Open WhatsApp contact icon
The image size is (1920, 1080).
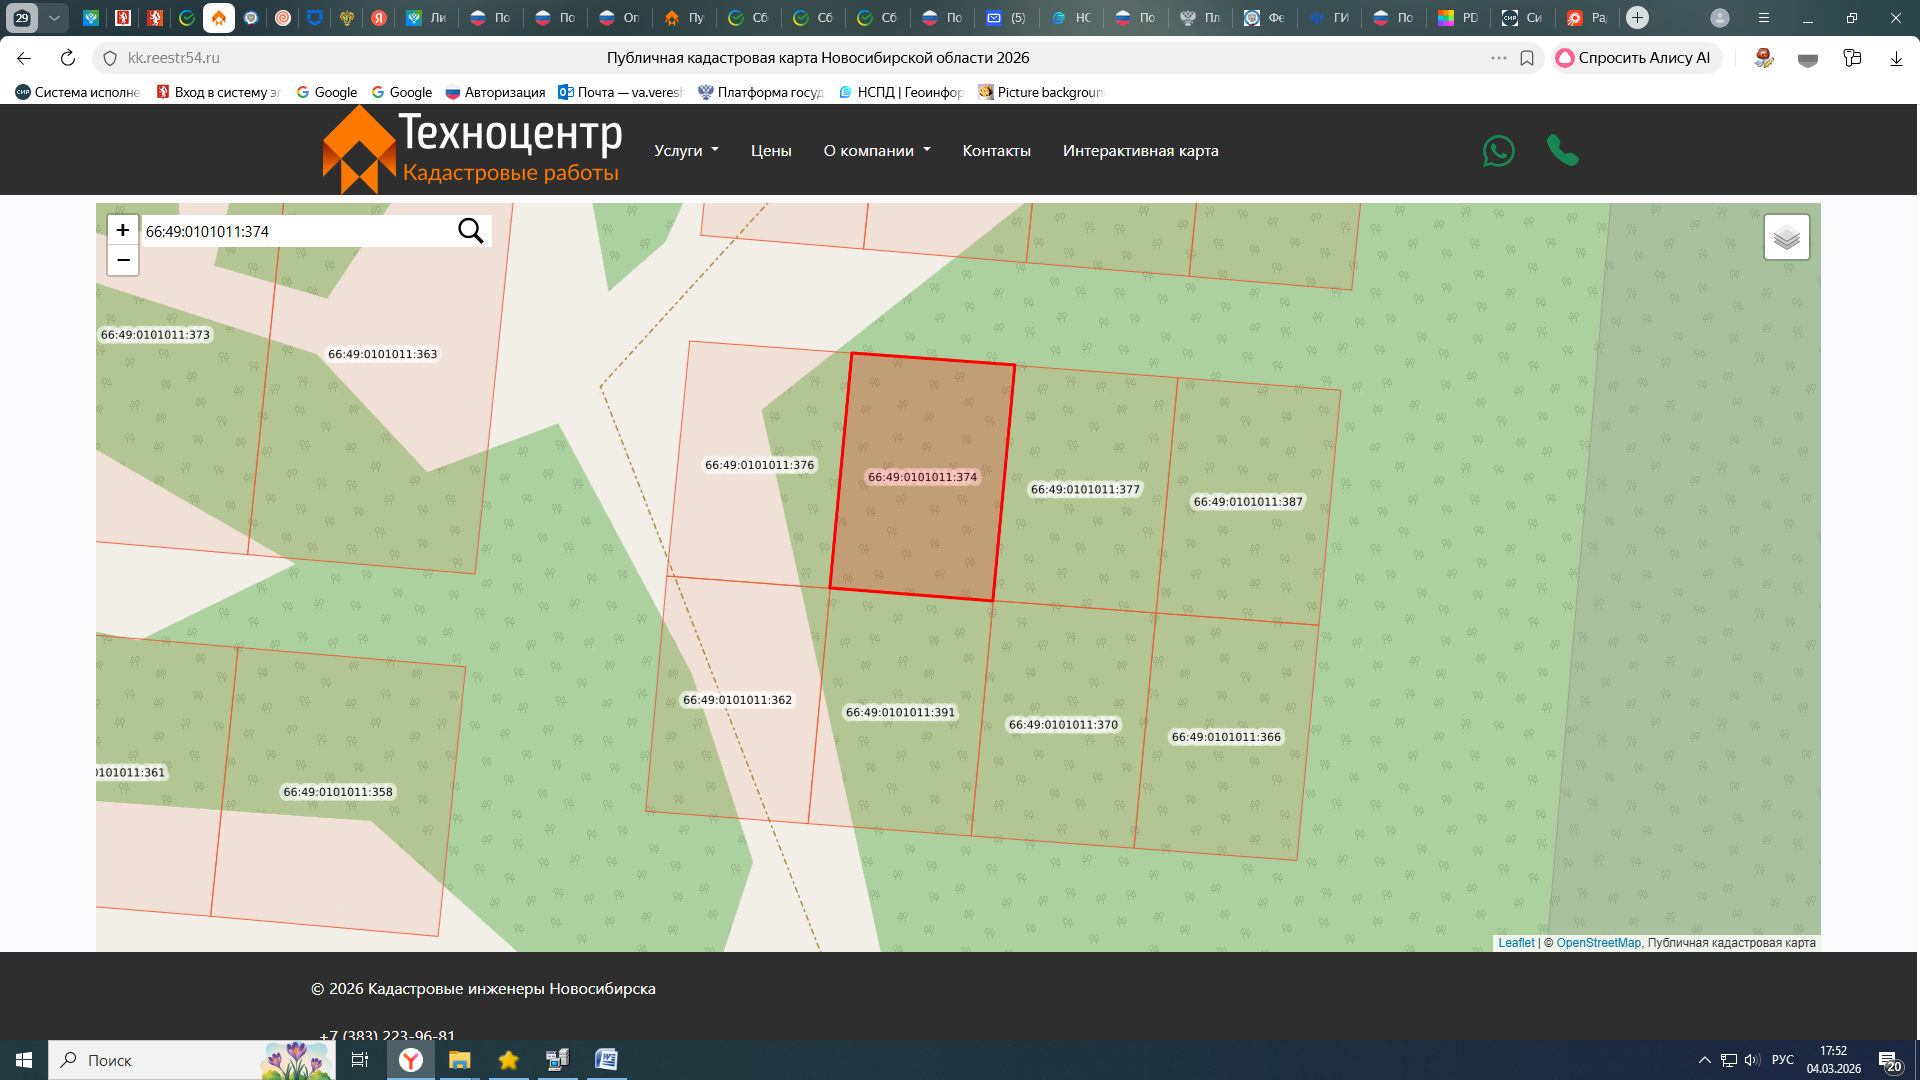1498,151
